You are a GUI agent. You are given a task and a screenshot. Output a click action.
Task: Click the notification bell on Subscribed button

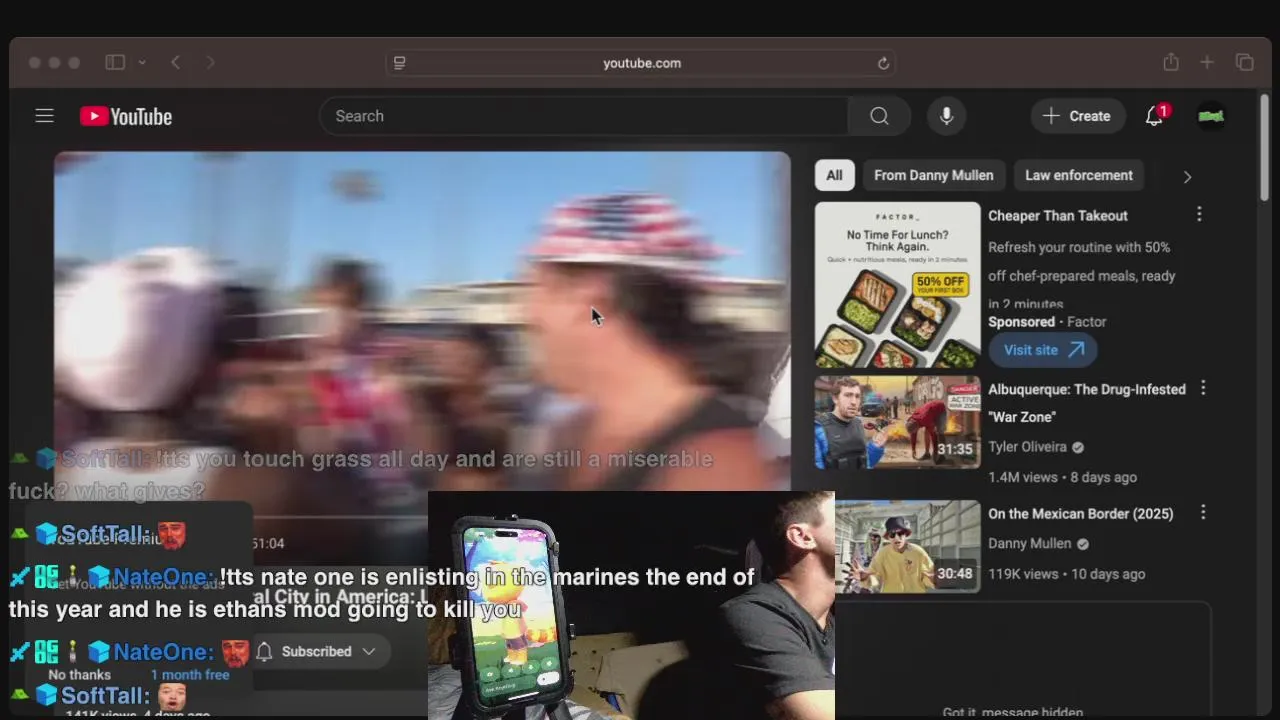(x=265, y=651)
